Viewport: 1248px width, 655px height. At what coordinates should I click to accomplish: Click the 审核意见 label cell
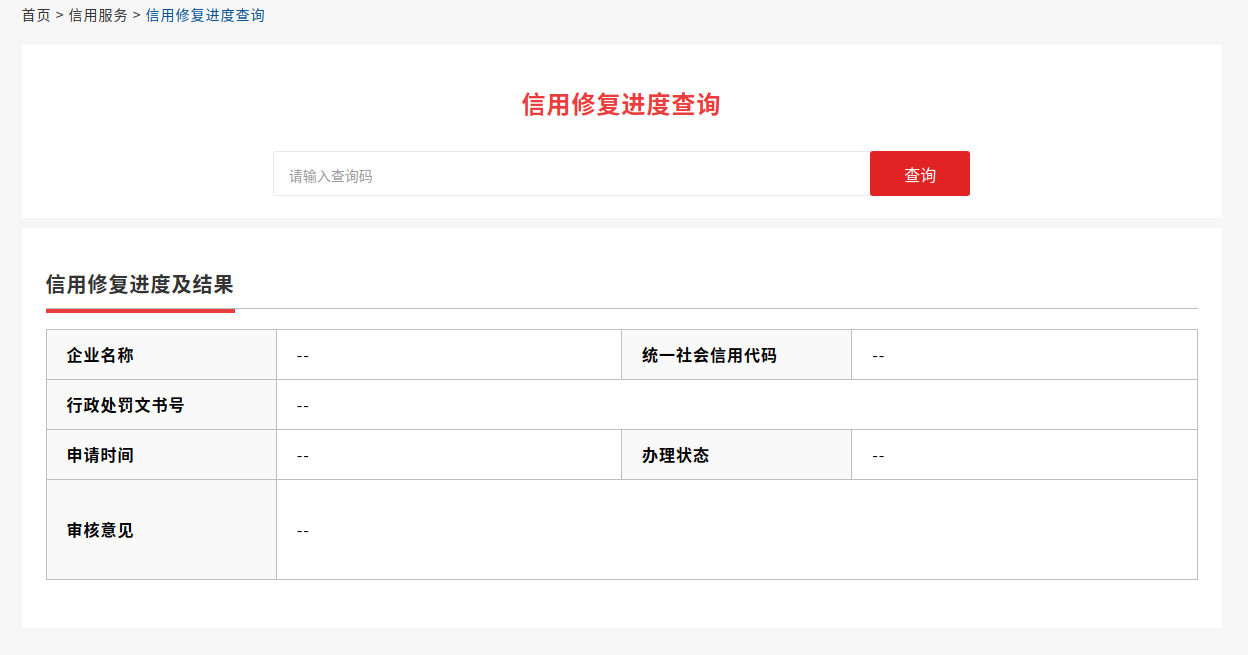[161, 530]
